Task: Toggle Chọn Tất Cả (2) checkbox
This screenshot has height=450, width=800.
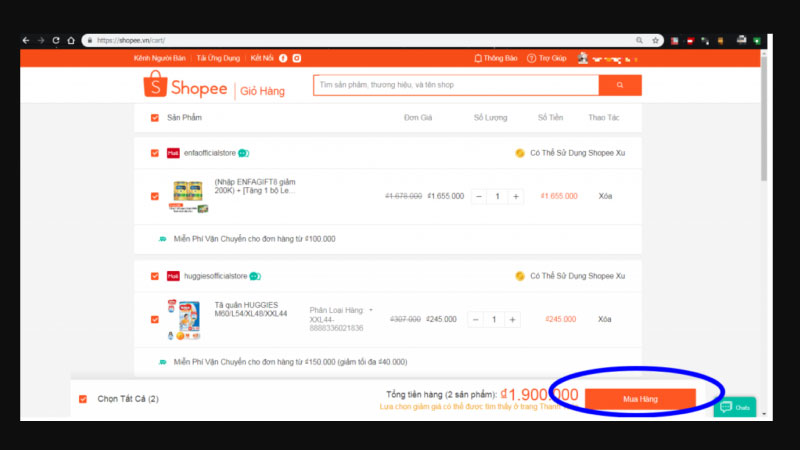Action: coord(83,399)
